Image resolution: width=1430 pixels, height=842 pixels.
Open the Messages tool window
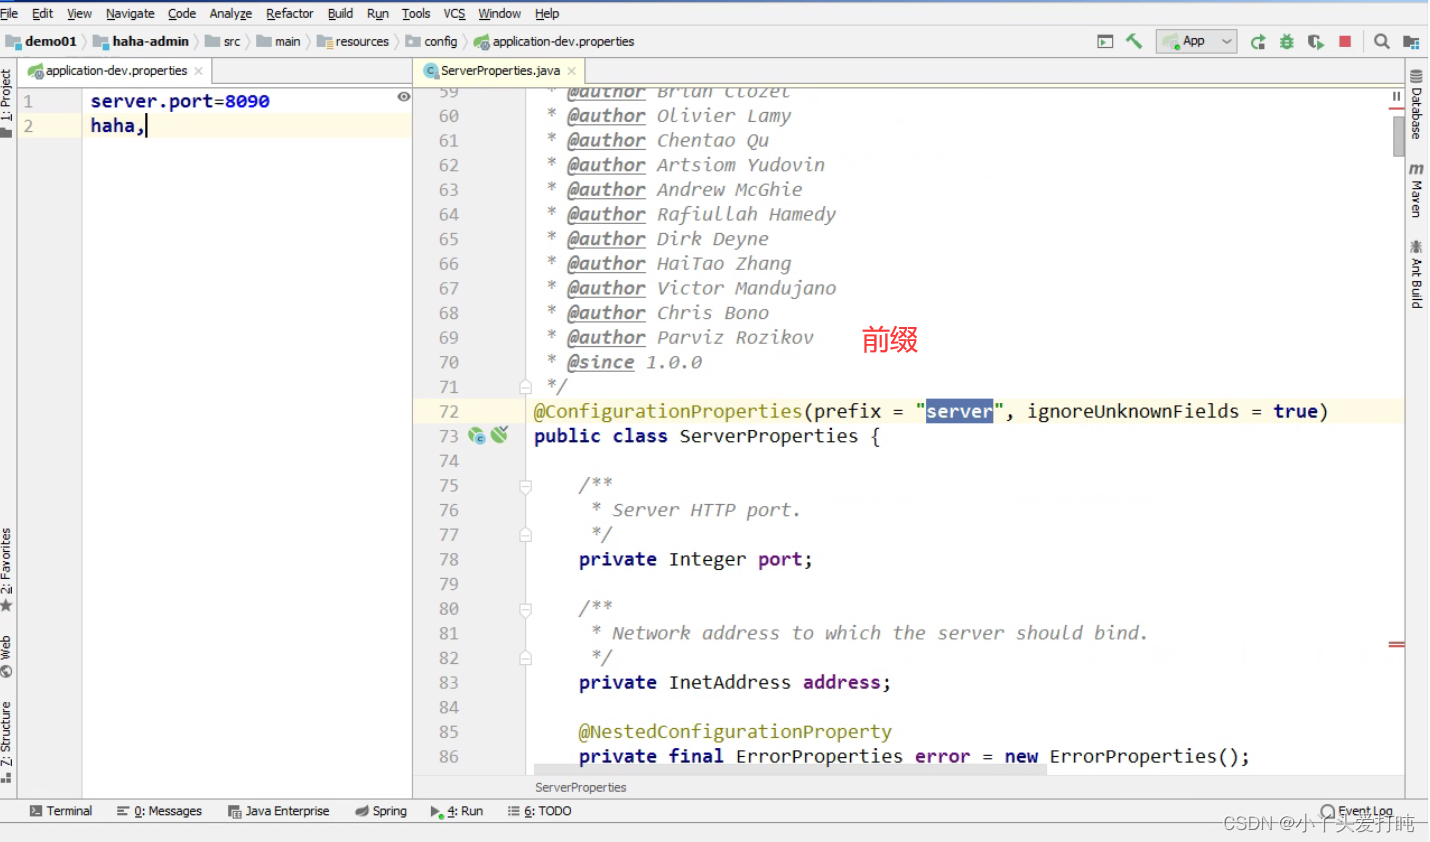160,811
